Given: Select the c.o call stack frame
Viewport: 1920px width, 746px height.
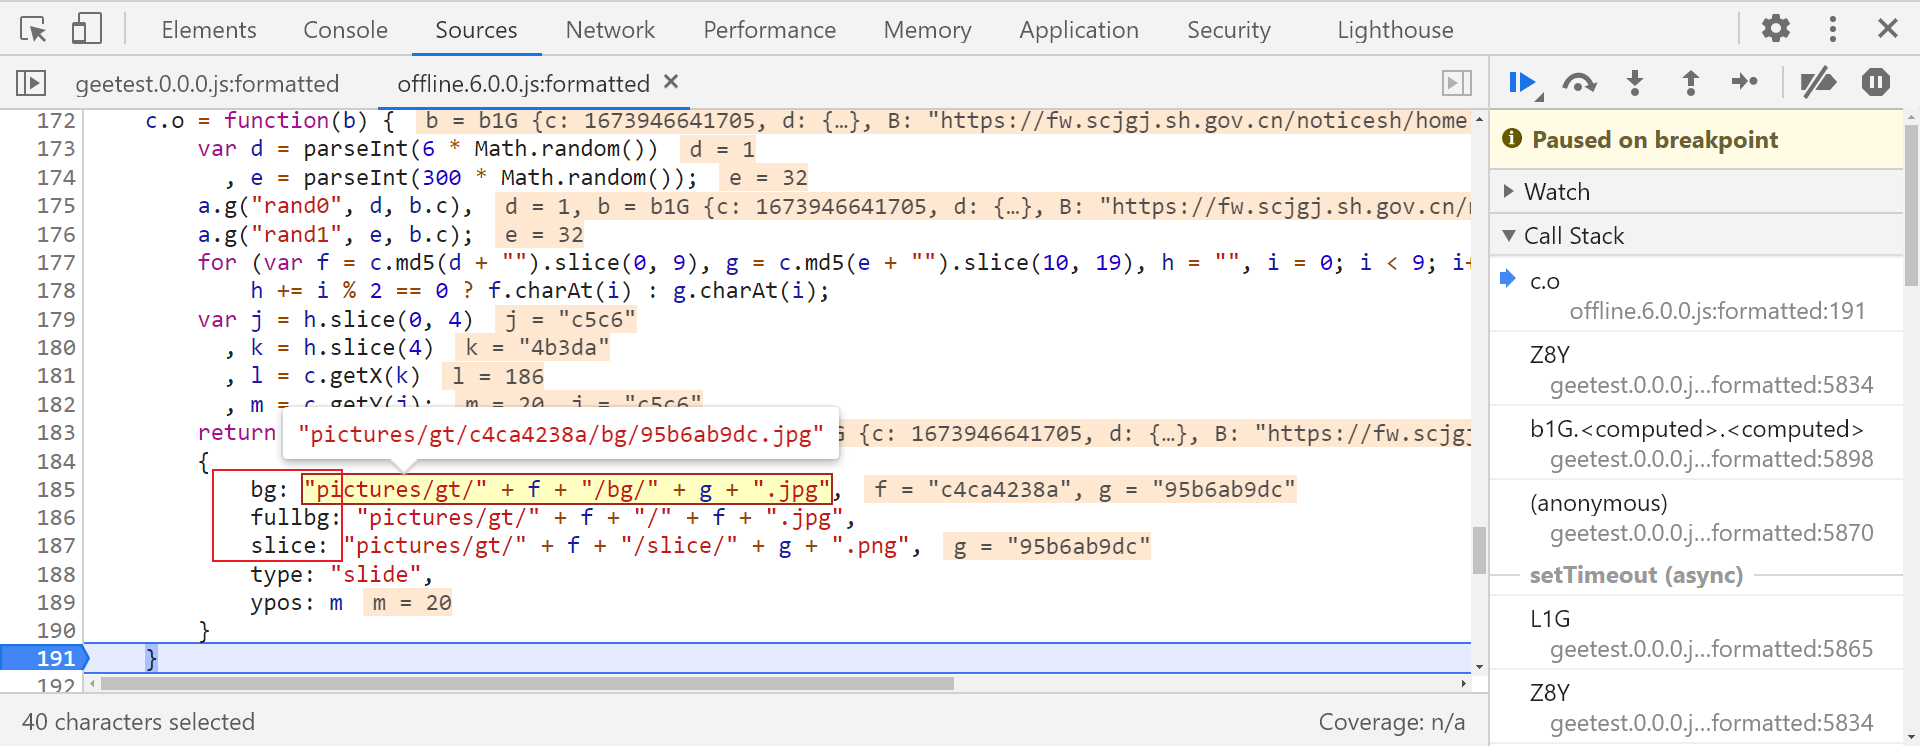Looking at the screenshot, I should 1696,296.
